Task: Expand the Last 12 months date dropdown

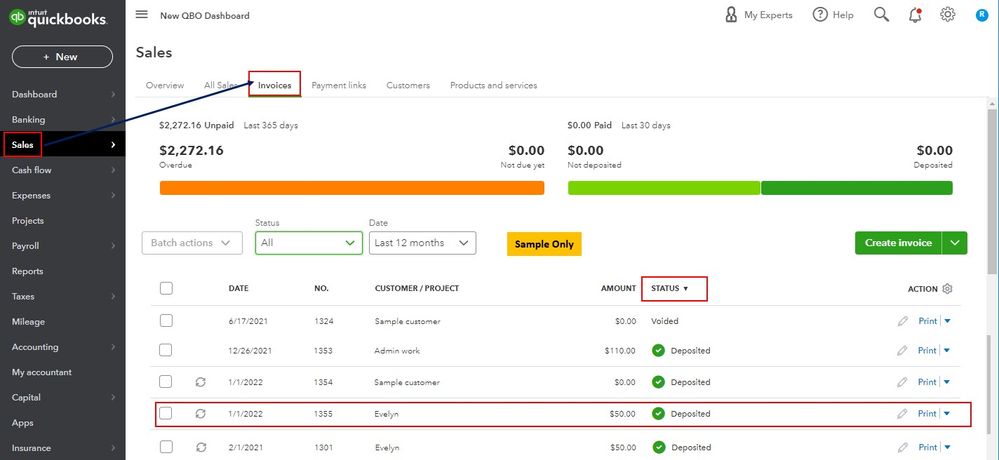Action: [x=422, y=243]
